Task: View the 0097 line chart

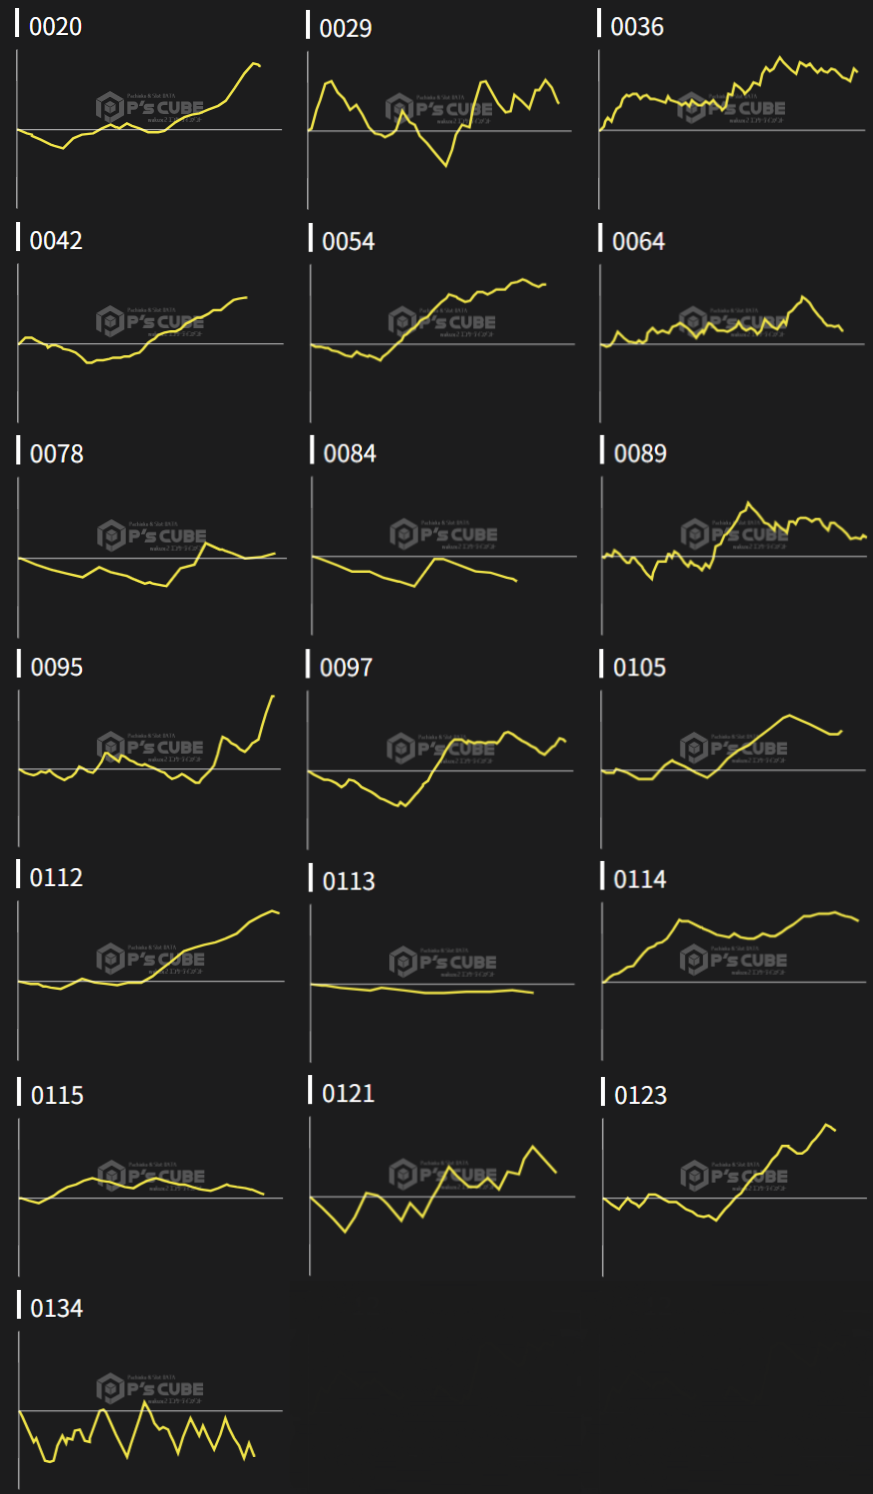Action: [441, 768]
